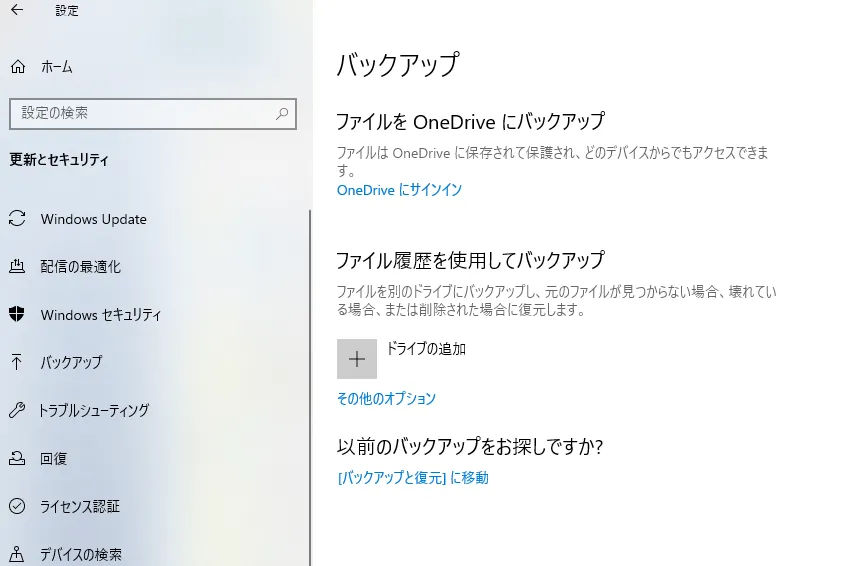
Task: Click the Windows セキュリティ shield icon
Action: point(17,315)
